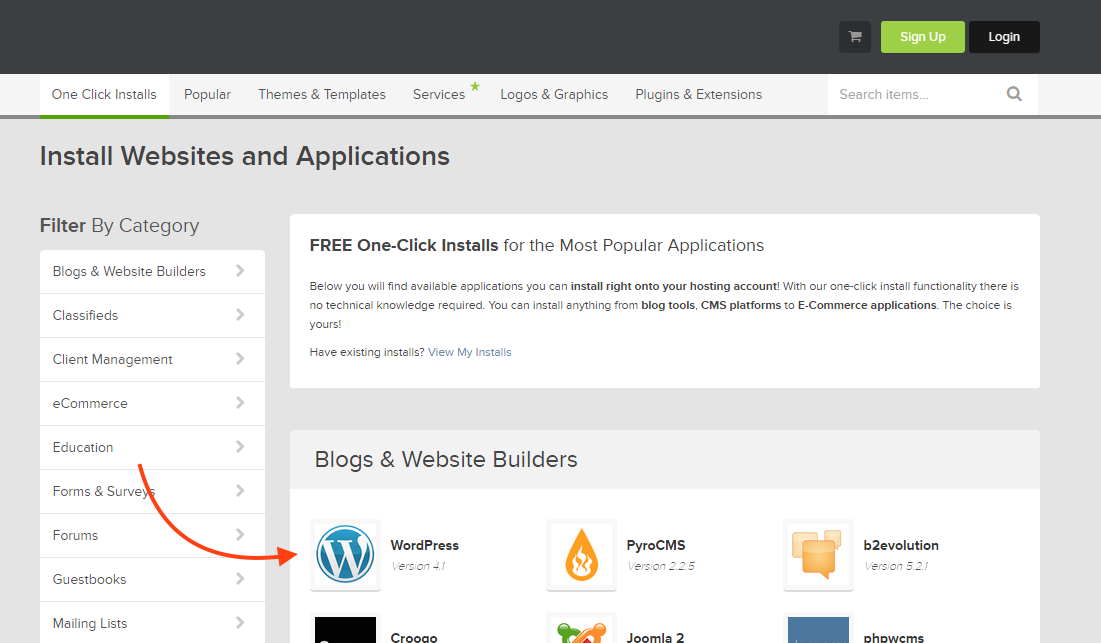
Task: Select the Guestbooks category label
Action: pos(89,579)
